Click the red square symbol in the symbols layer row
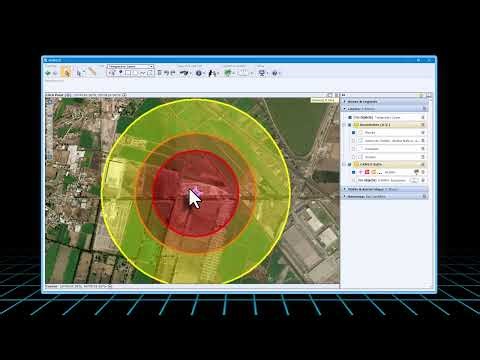480x360 pixels. tap(367, 172)
